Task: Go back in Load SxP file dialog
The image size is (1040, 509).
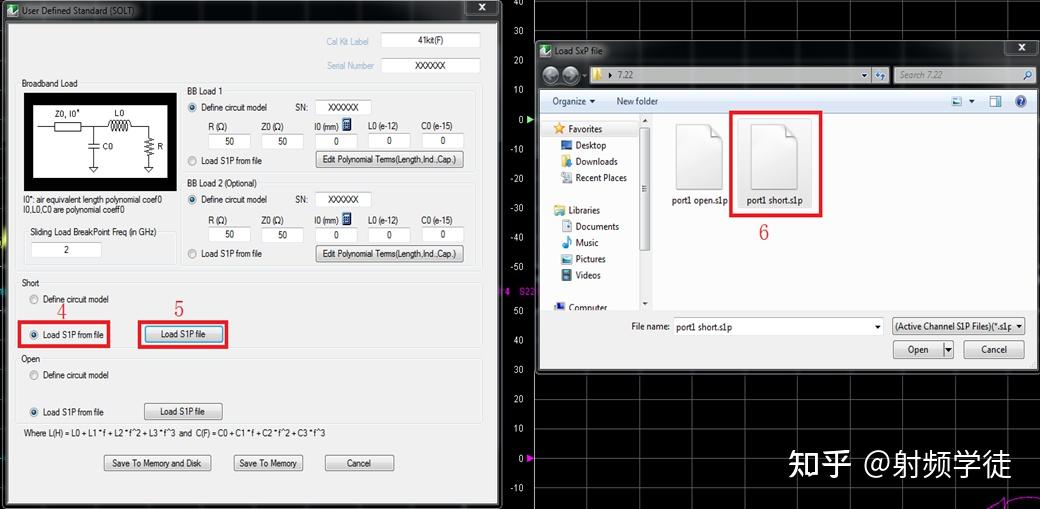Action: coord(552,75)
